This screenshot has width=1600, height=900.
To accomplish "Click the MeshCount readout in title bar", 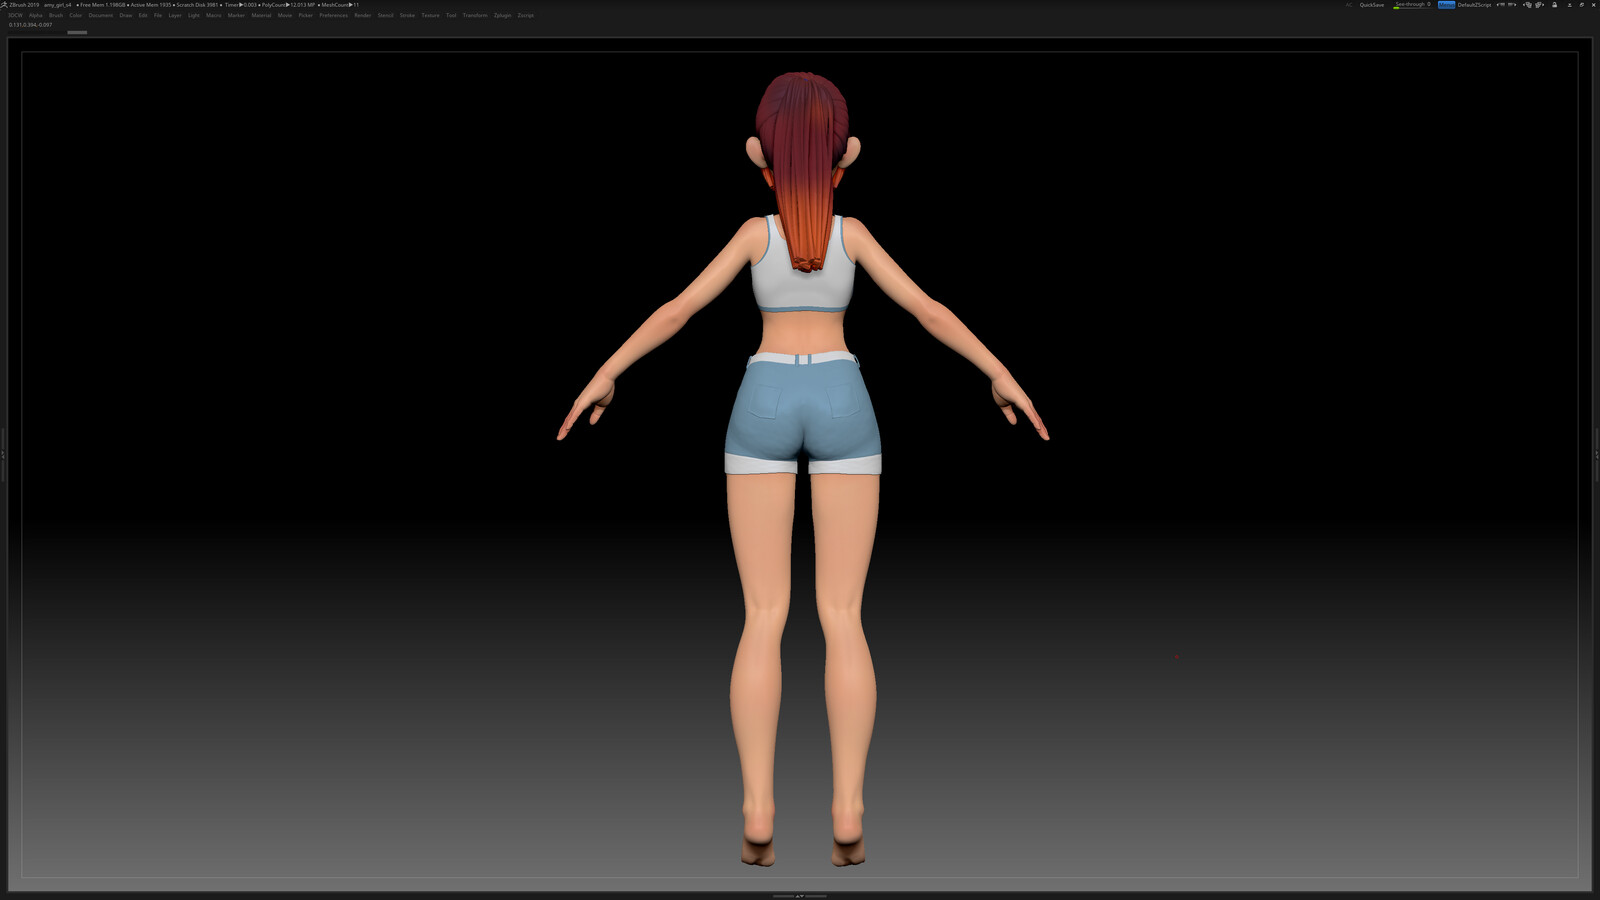I will [340, 5].
